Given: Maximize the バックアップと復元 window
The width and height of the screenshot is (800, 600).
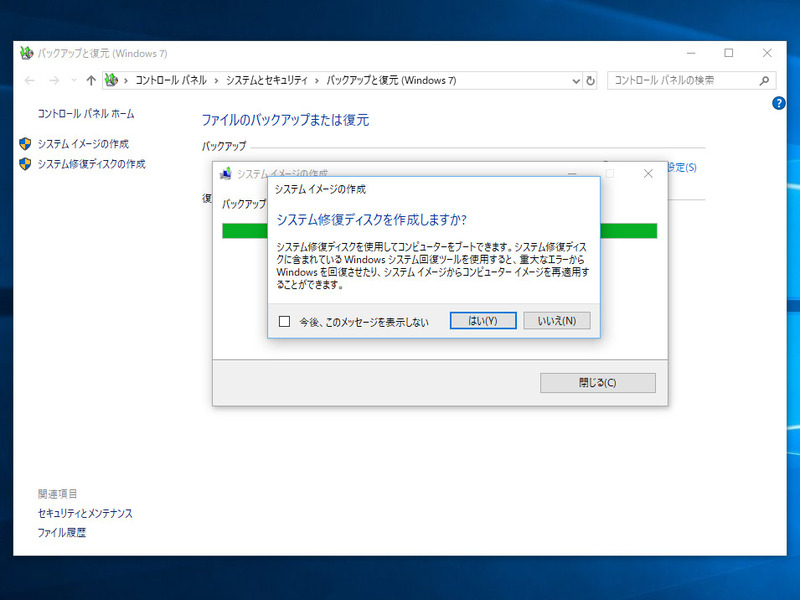Looking at the screenshot, I should point(729,53).
